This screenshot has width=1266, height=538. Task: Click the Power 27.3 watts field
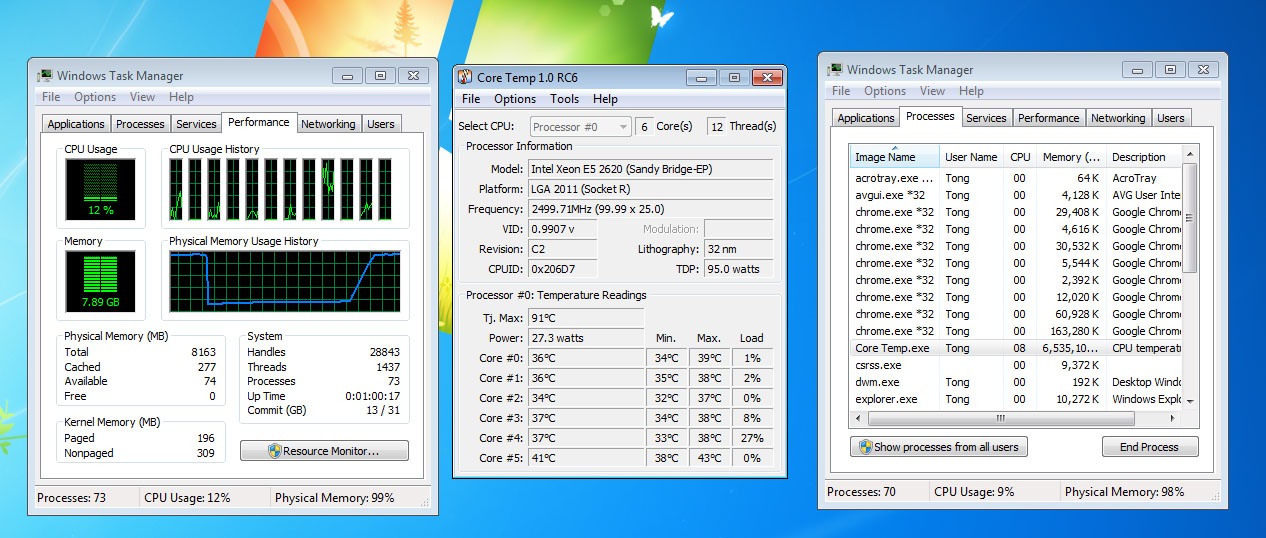(585, 338)
